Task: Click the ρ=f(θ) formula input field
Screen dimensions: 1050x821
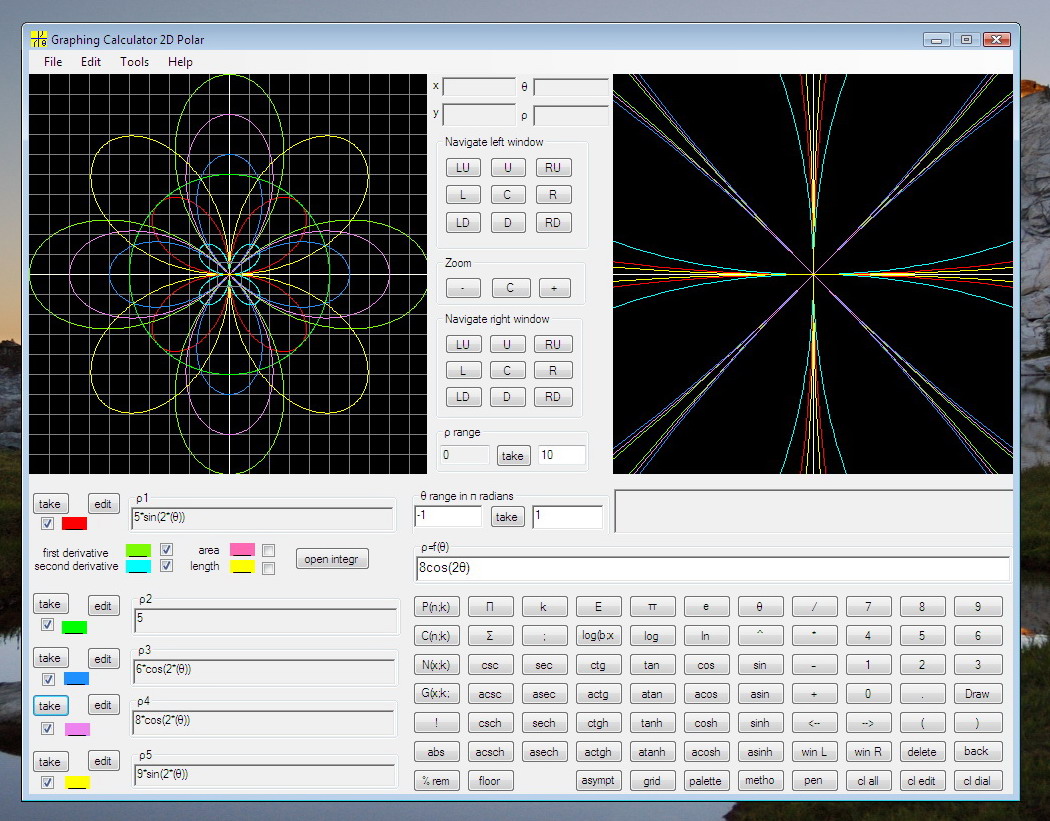Action: click(712, 568)
